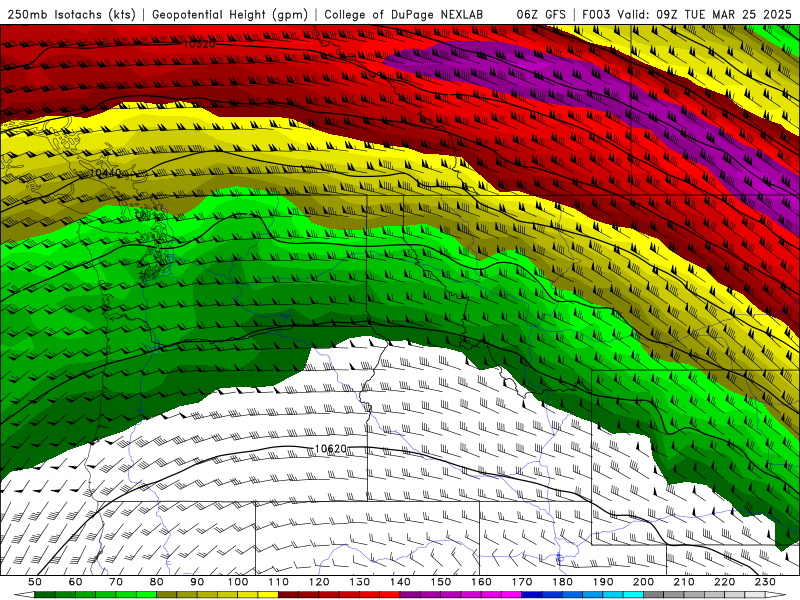Click the 230 value on the color scale
The image size is (800, 600).
click(766, 582)
